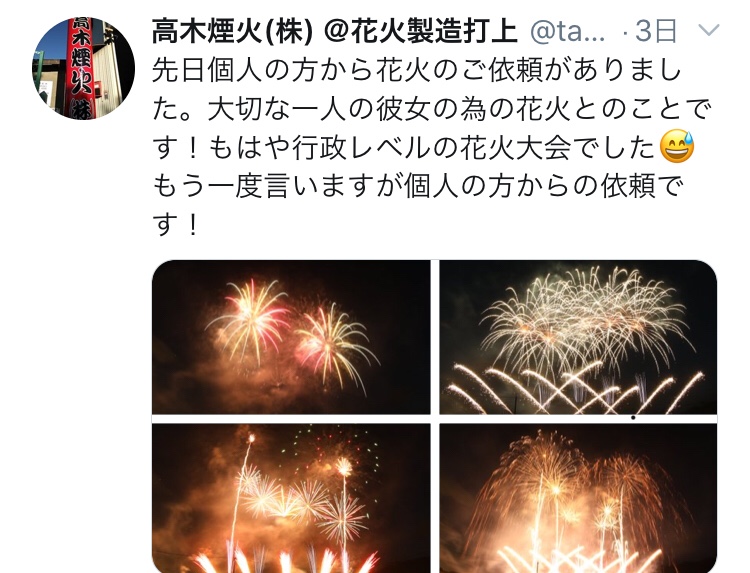The image size is (750, 573).
Task: Open the 高木煙火 profile avatar
Action: (x=83, y=68)
